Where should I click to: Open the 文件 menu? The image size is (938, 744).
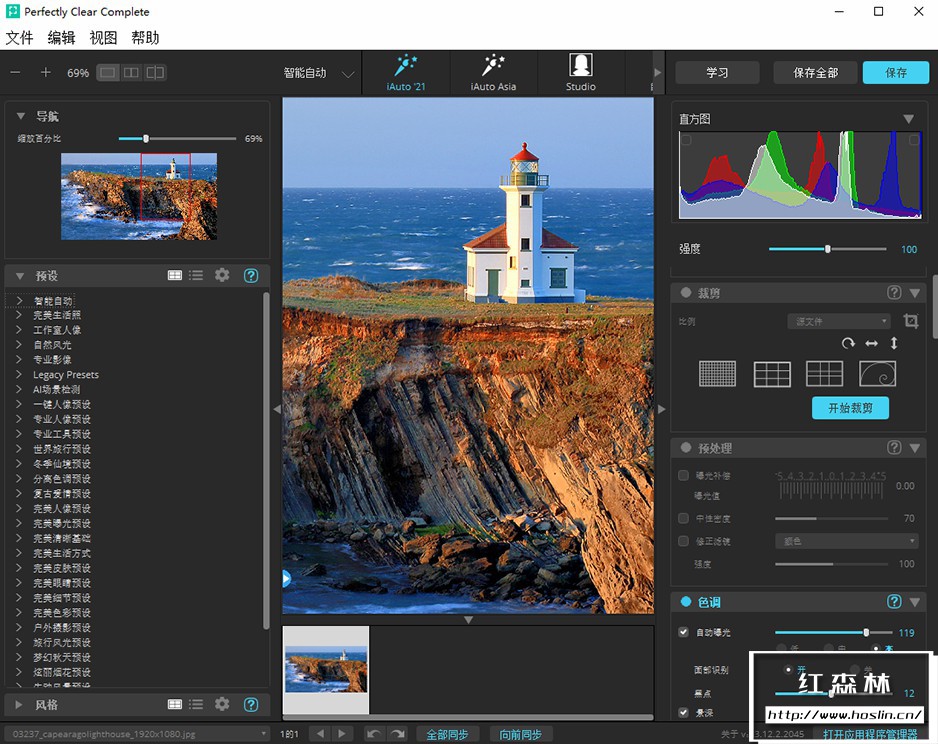[19, 38]
